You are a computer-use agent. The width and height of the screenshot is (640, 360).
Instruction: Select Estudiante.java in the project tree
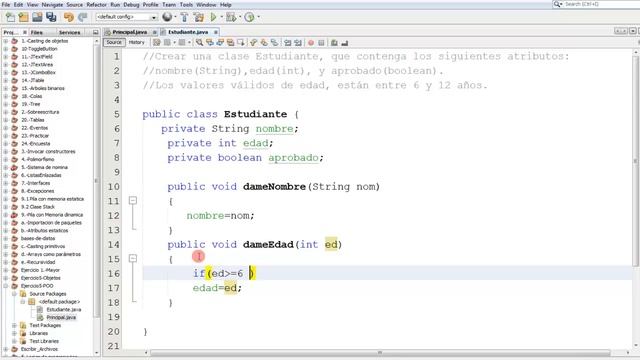[x=63, y=309]
